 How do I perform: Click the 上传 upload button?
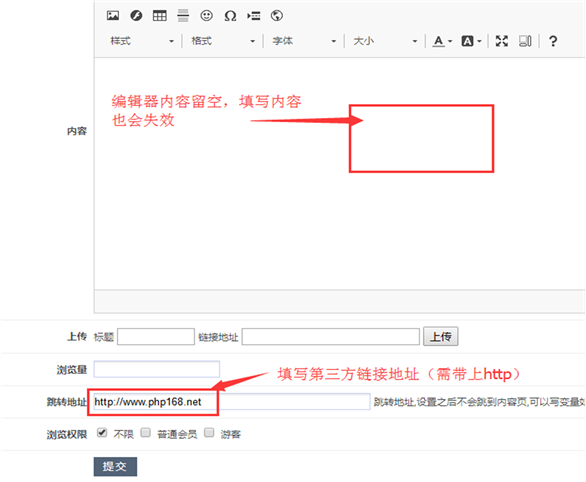pyautogui.click(x=441, y=337)
